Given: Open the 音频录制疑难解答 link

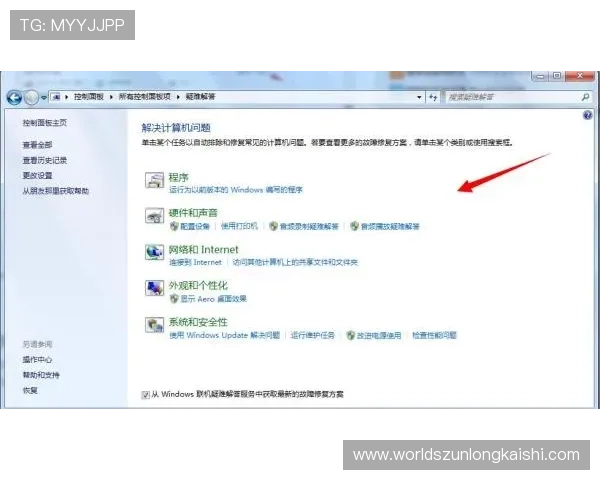Looking at the screenshot, I should tap(309, 227).
